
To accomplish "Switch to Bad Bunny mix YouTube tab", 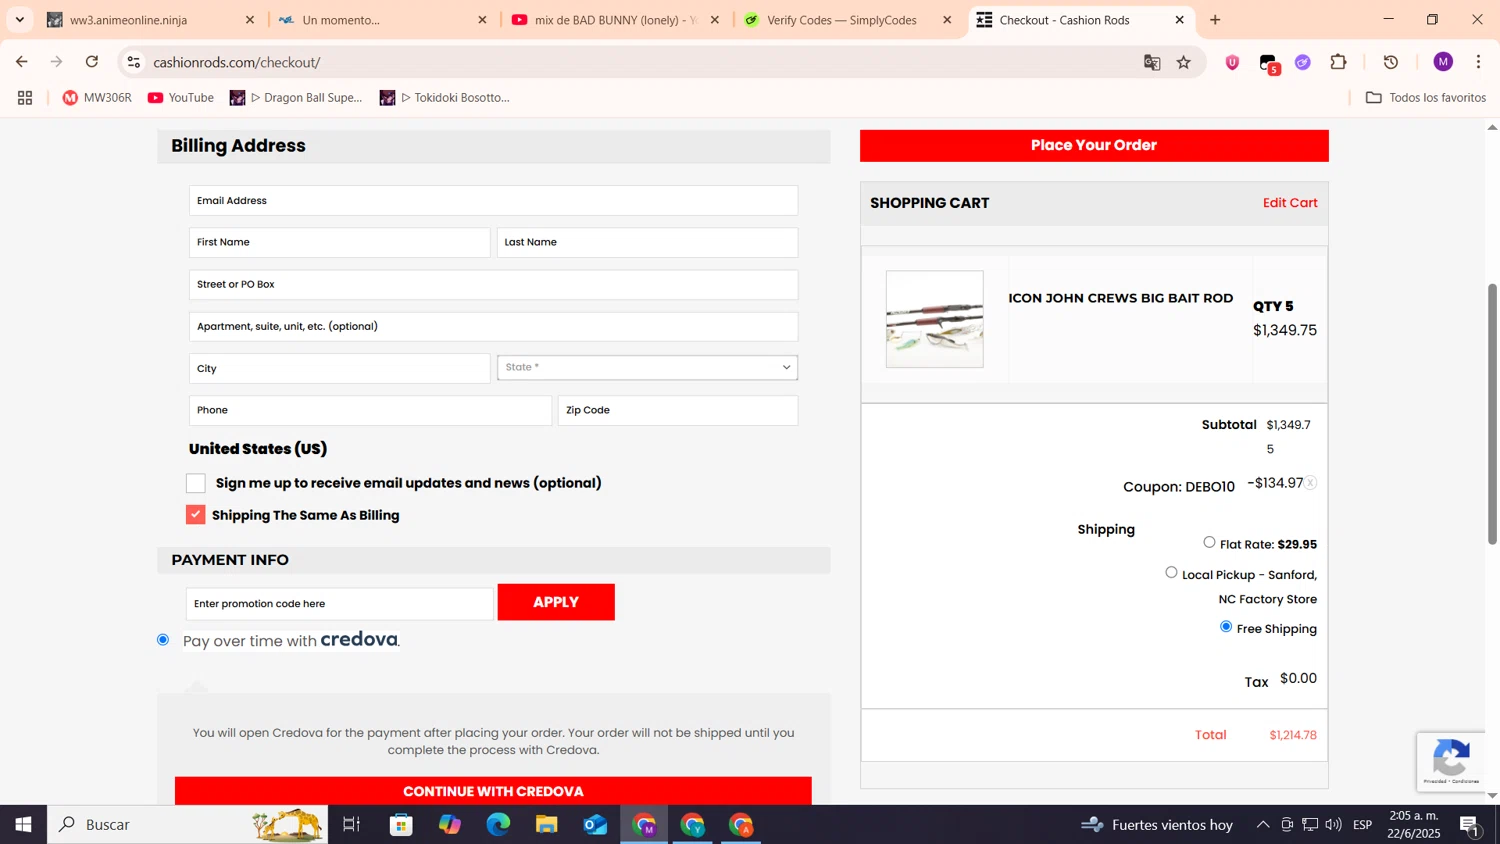I will point(614,20).
